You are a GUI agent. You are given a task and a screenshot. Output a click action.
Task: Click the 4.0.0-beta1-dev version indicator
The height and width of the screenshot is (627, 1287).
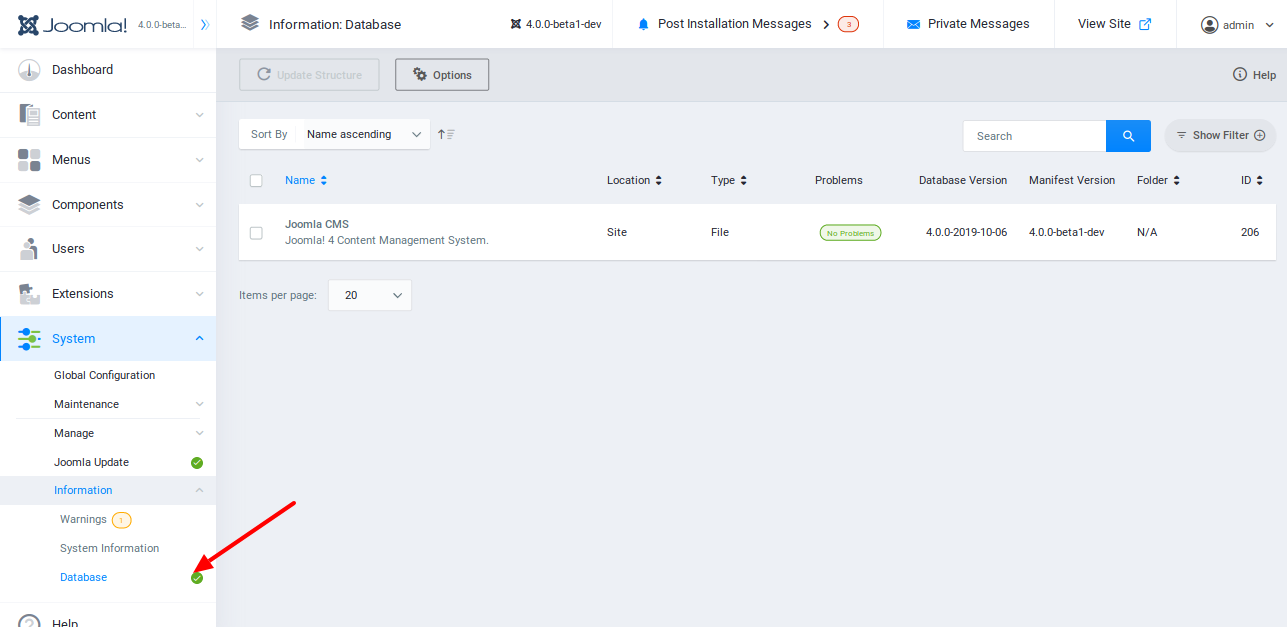click(x=555, y=23)
